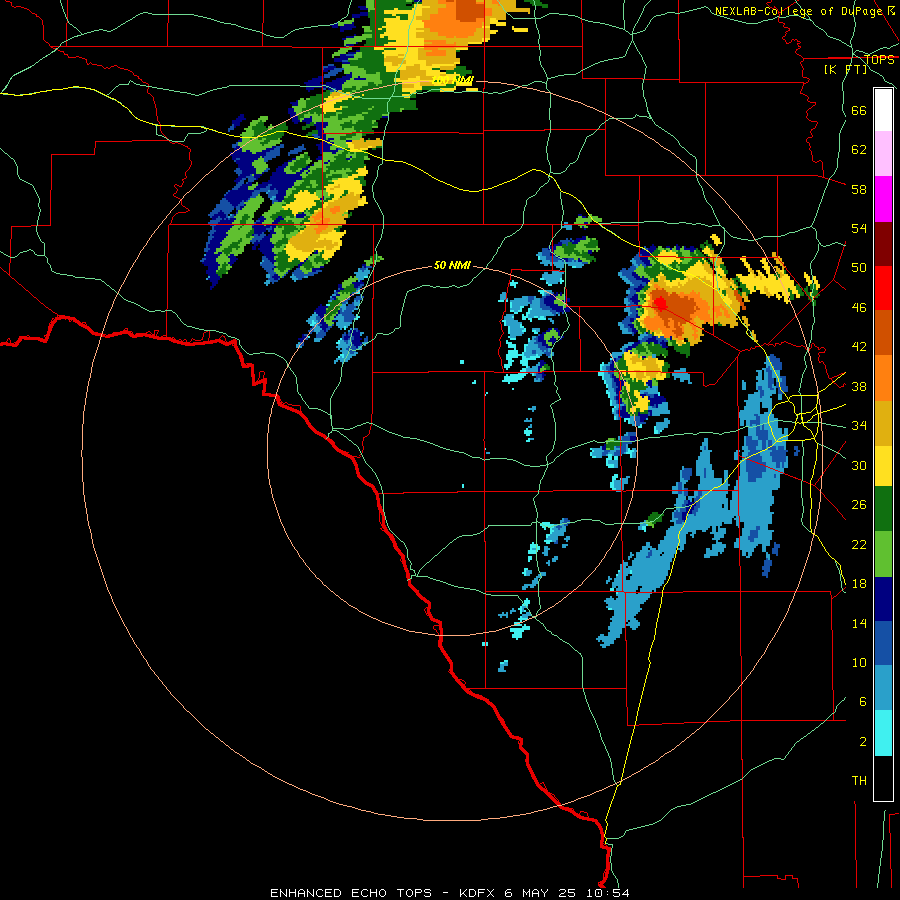The image size is (900, 900).
Task: Click the '14' legend value
Action: click(x=859, y=623)
